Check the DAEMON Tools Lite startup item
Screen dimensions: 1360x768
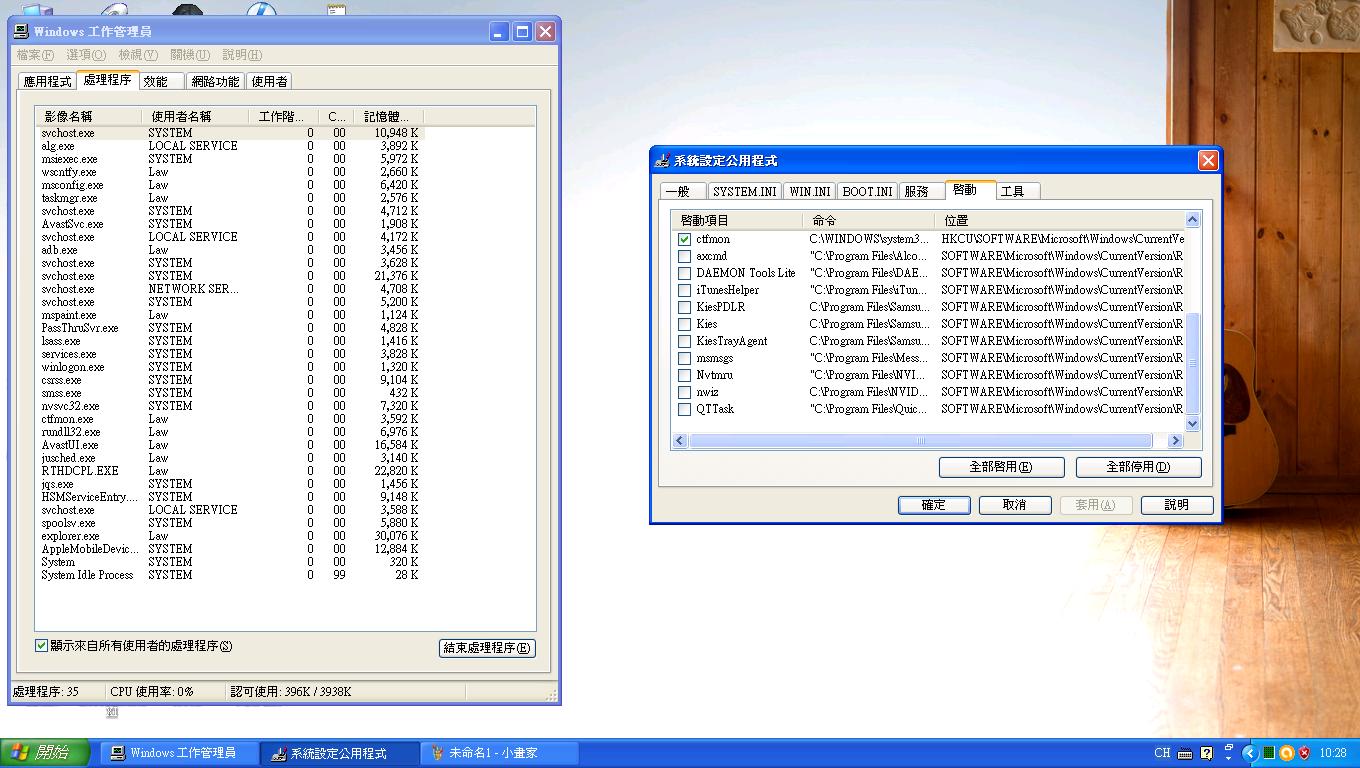[684, 273]
